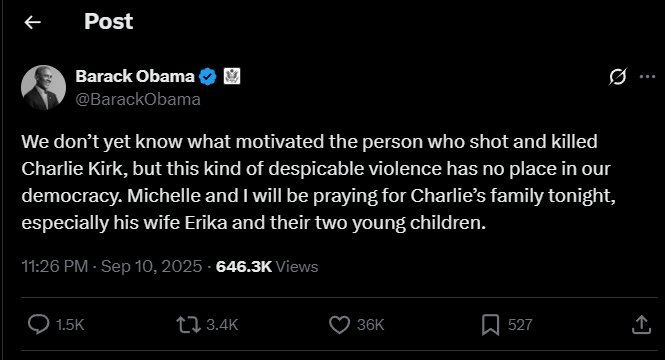Click the government affiliation badge icon
The height and width of the screenshot is (360, 665).
(x=232, y=76)
